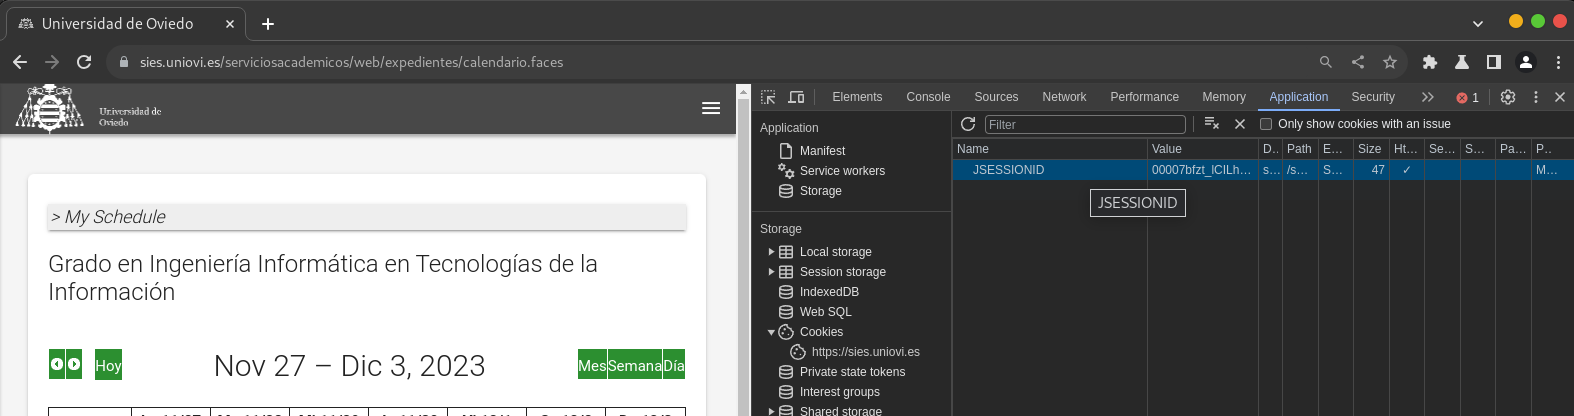The height and width of the screenshot is (416, 1574).
Task: Clear all cookies icon
Action: coord(1212,124)
